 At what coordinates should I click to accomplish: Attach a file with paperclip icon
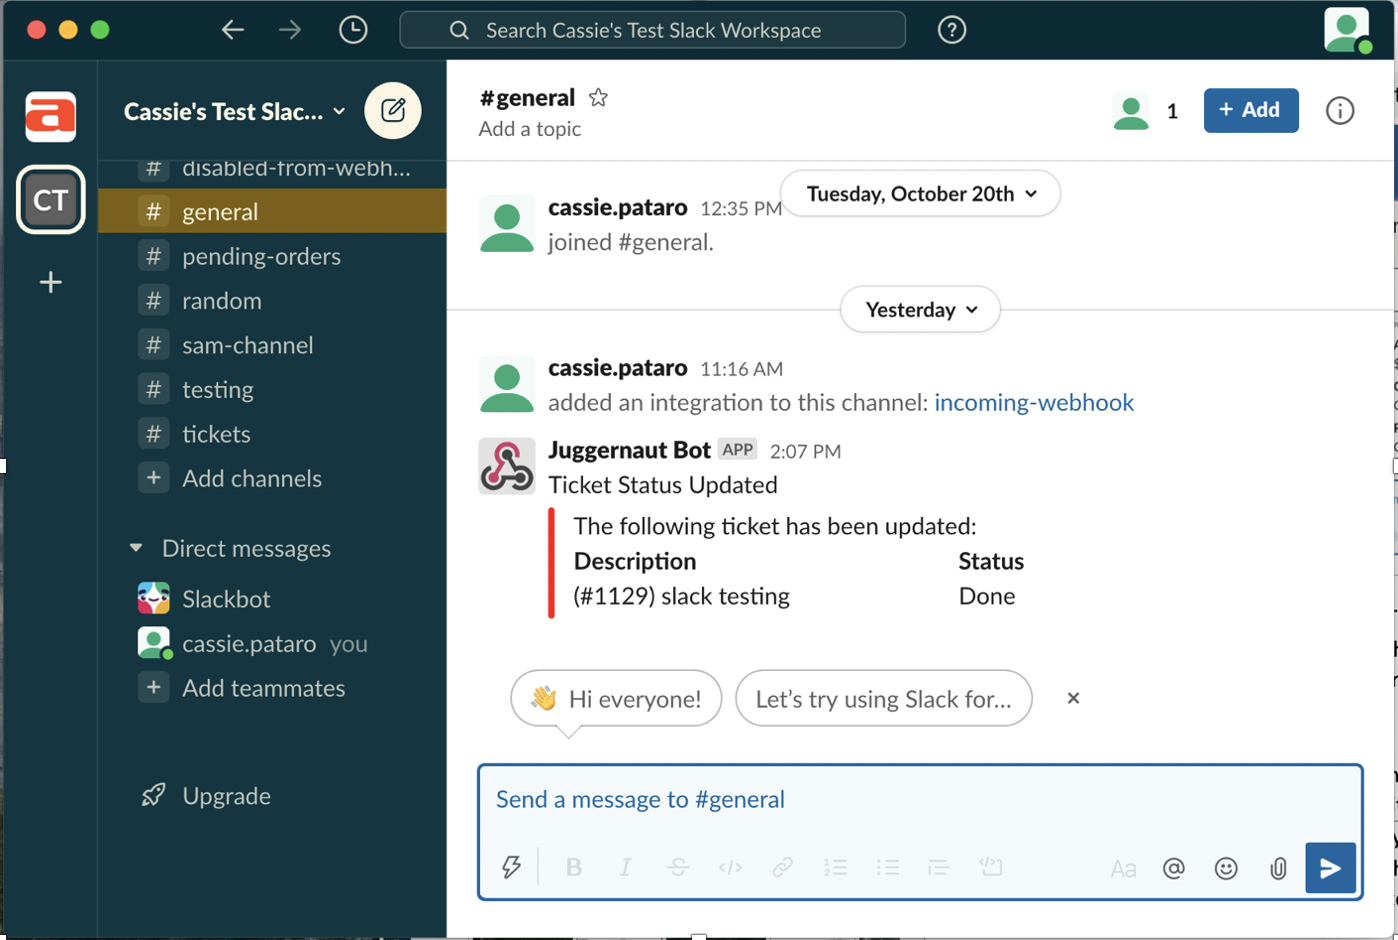[1277, 868]
